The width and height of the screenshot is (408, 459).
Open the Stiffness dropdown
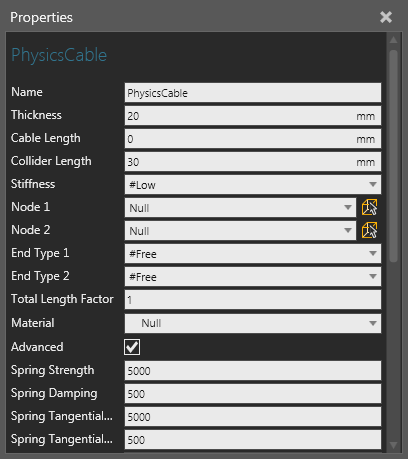253,184
